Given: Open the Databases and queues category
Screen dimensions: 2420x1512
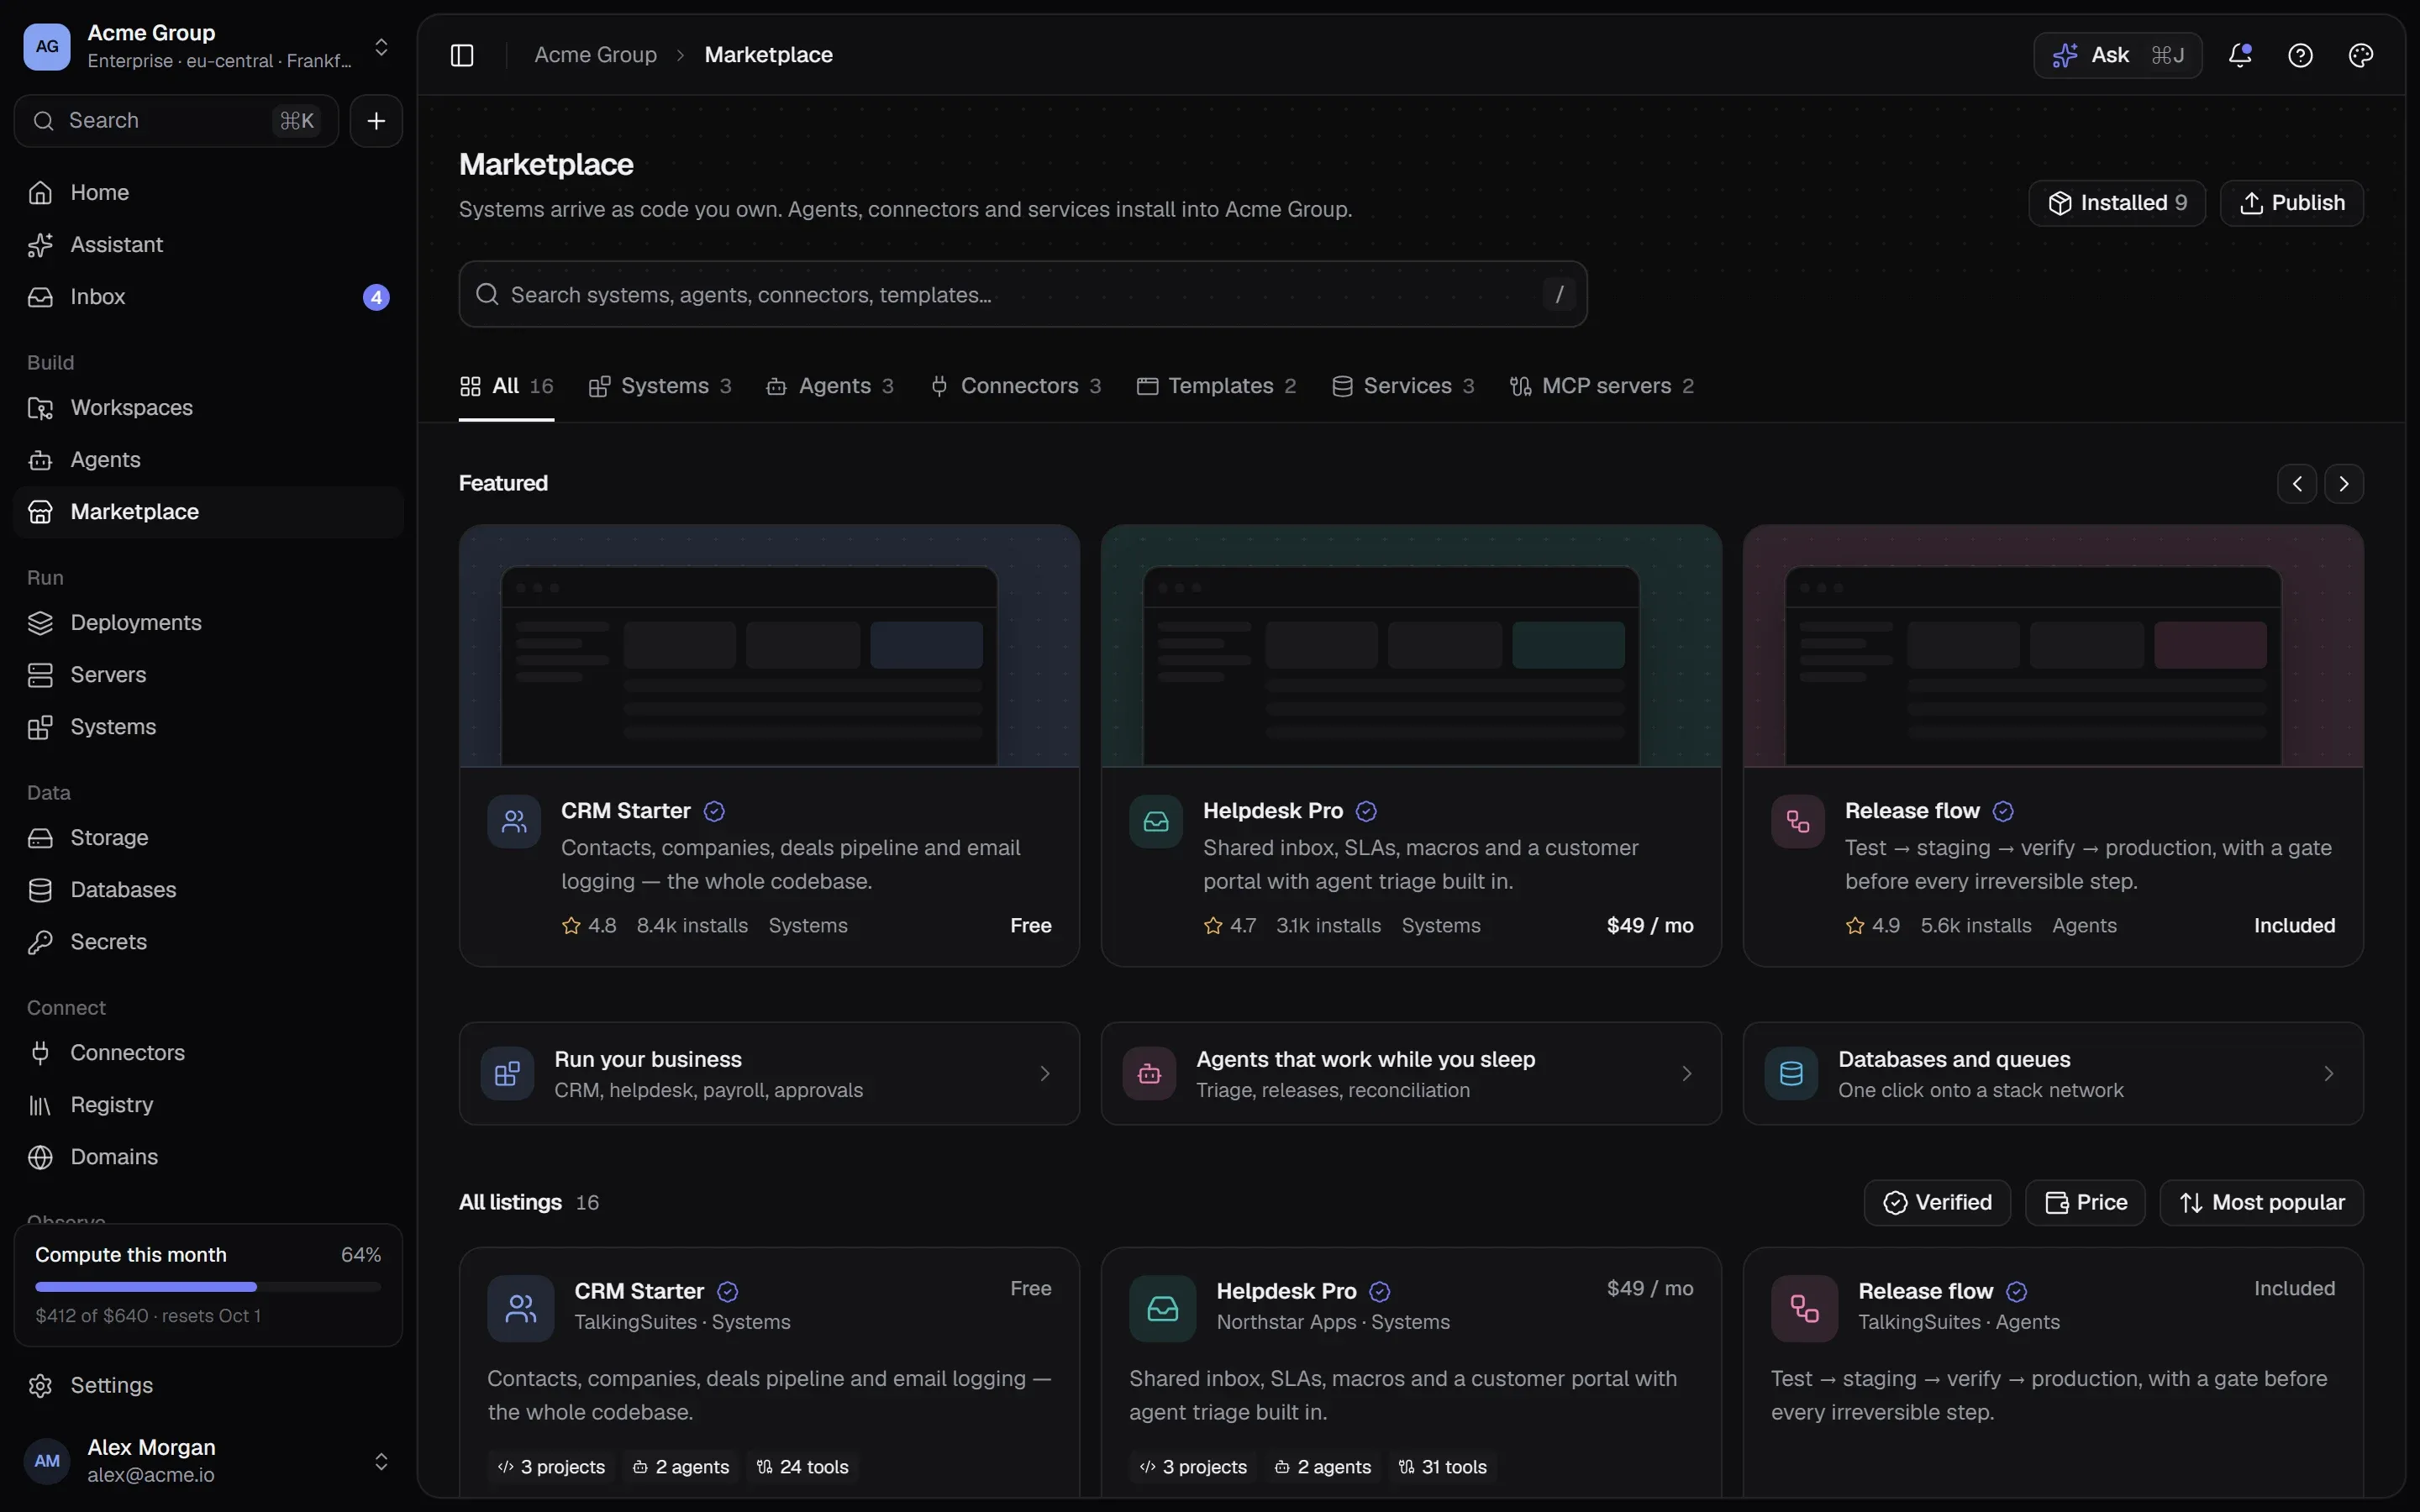Looking at the screenshot, I should [2053, 1073].
